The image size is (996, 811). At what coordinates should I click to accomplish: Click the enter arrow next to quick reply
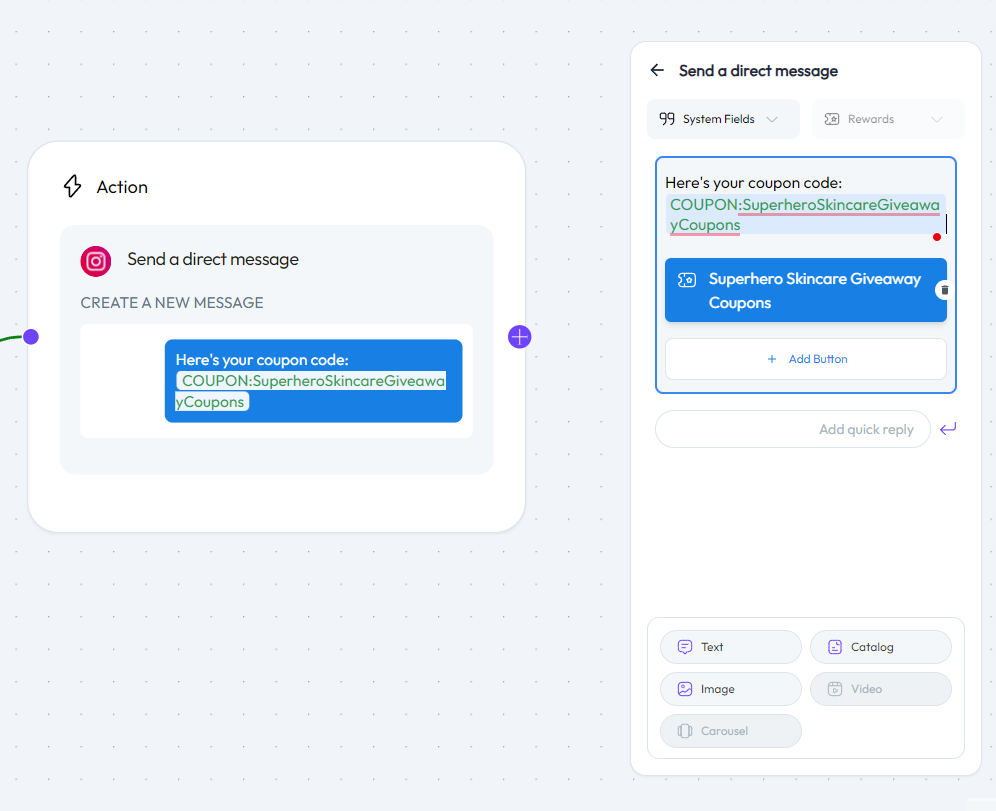(x=948, y=429)
